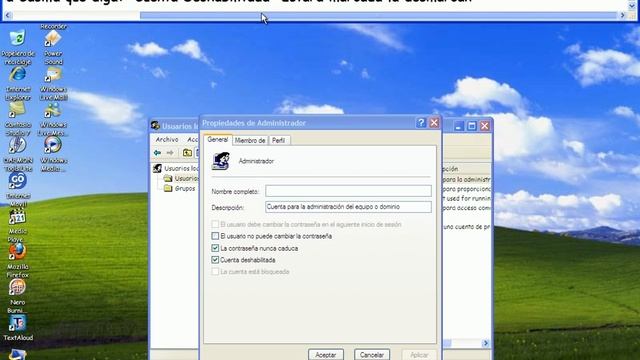This screenshot has width=640, height=360.
Task: Click the down arrow of the top window's vertical scrollbar
Action: (x=632, y=6)
